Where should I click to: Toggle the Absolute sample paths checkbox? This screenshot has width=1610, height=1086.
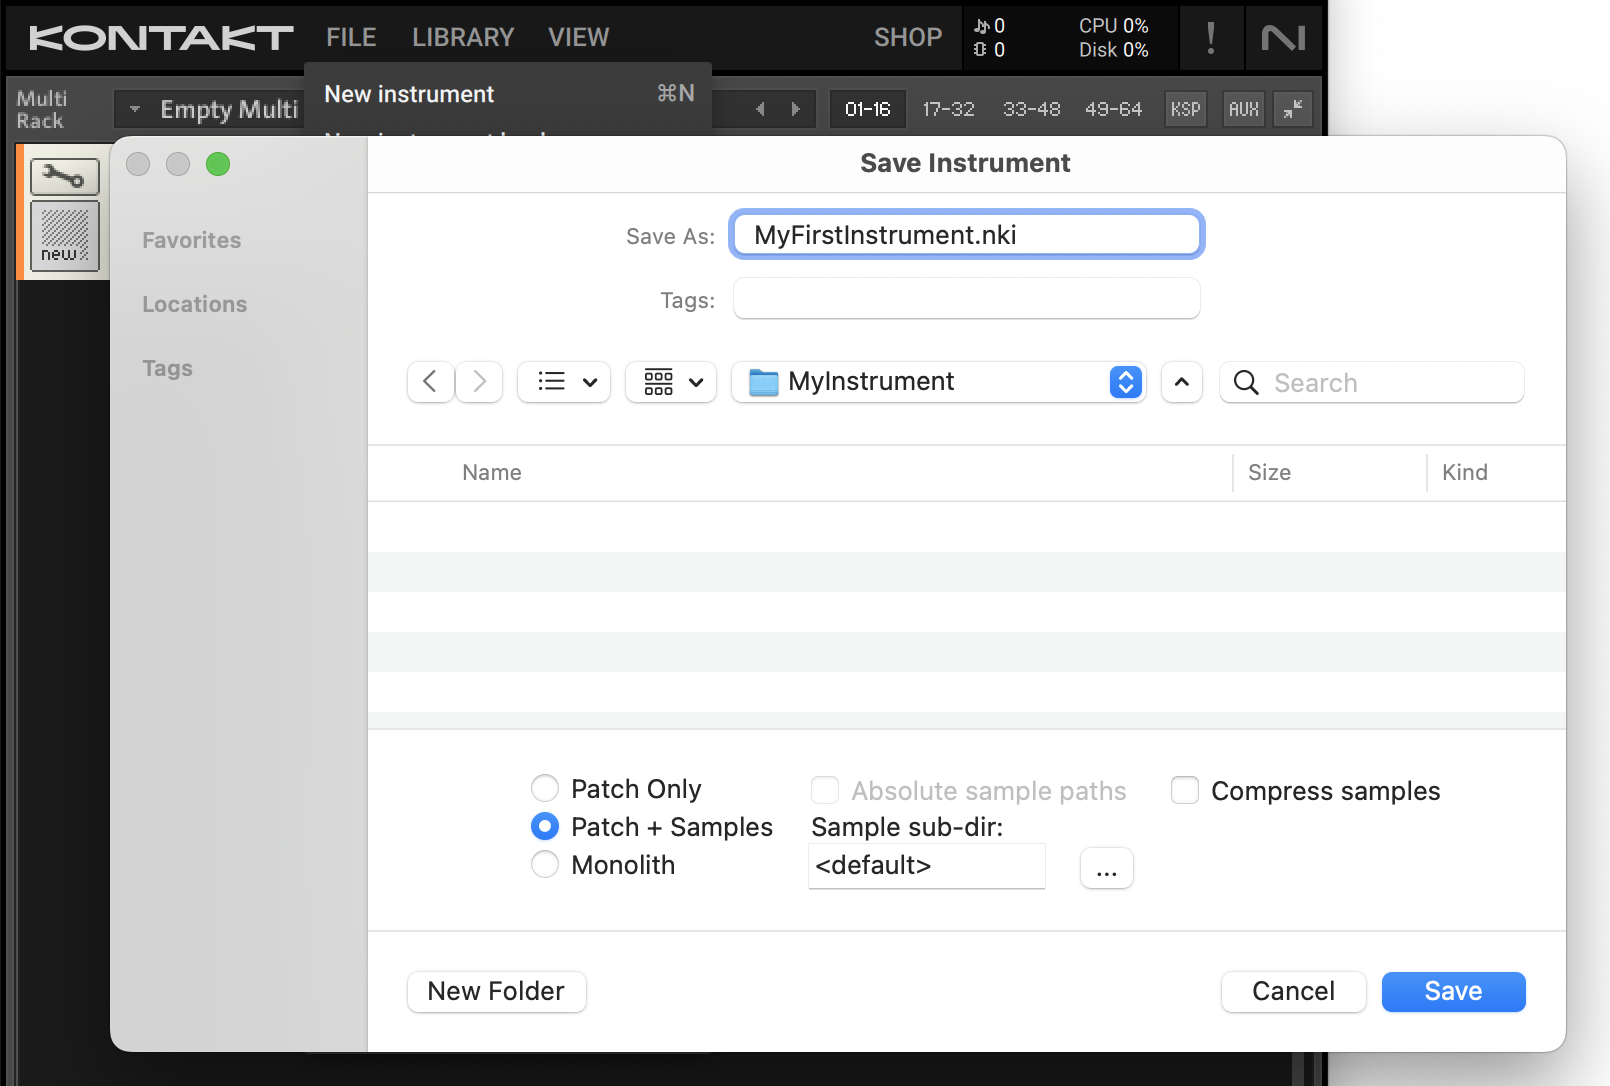coord(825,790)
